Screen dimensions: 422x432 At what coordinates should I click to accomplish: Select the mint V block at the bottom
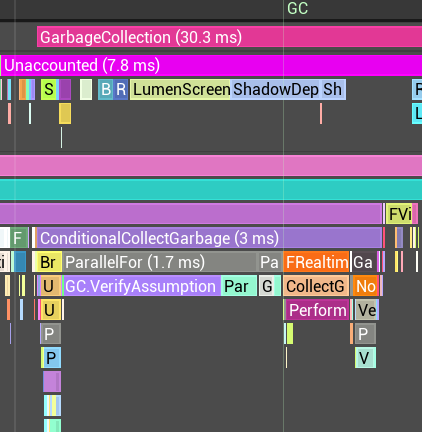[x=365, y=358]
